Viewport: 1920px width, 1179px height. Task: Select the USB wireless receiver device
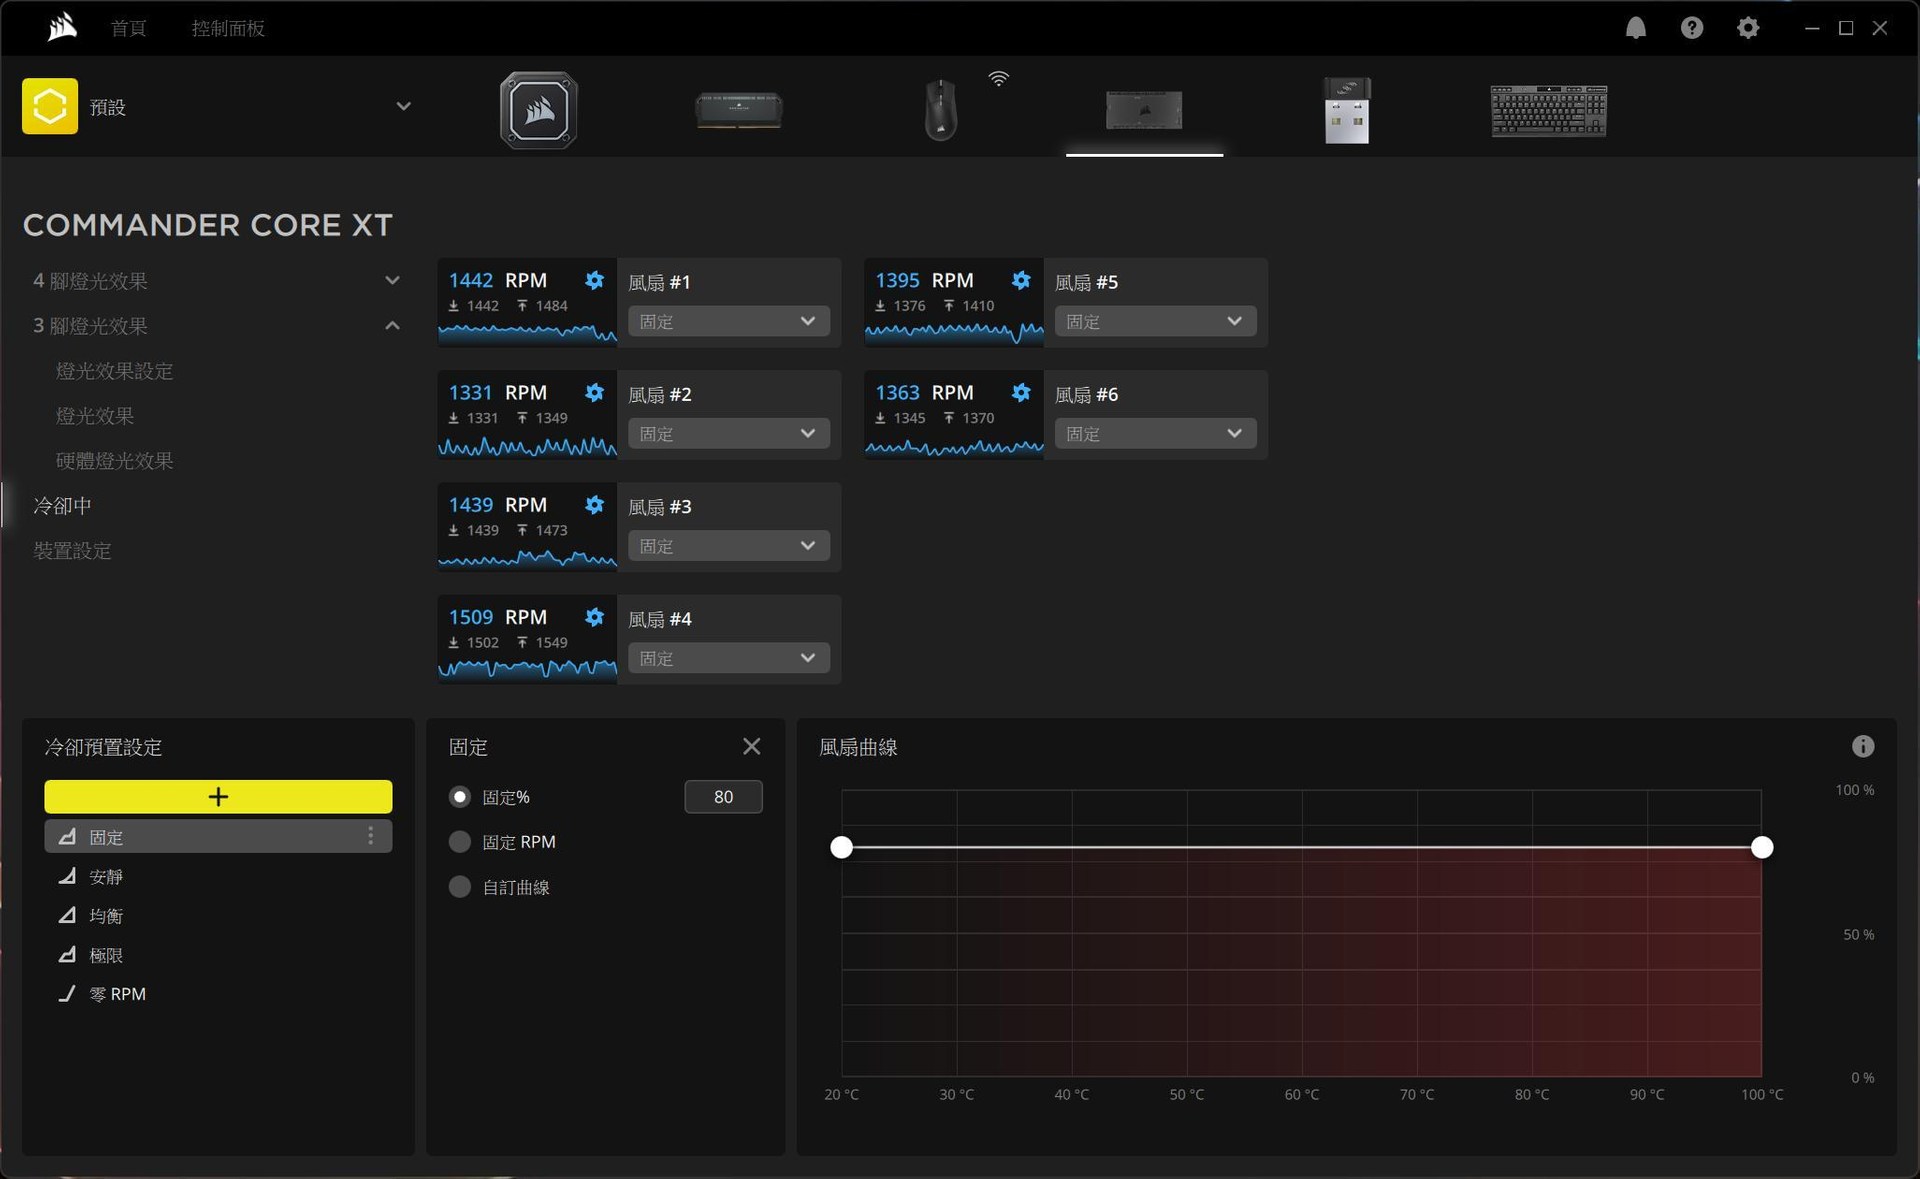(1347, 110)
